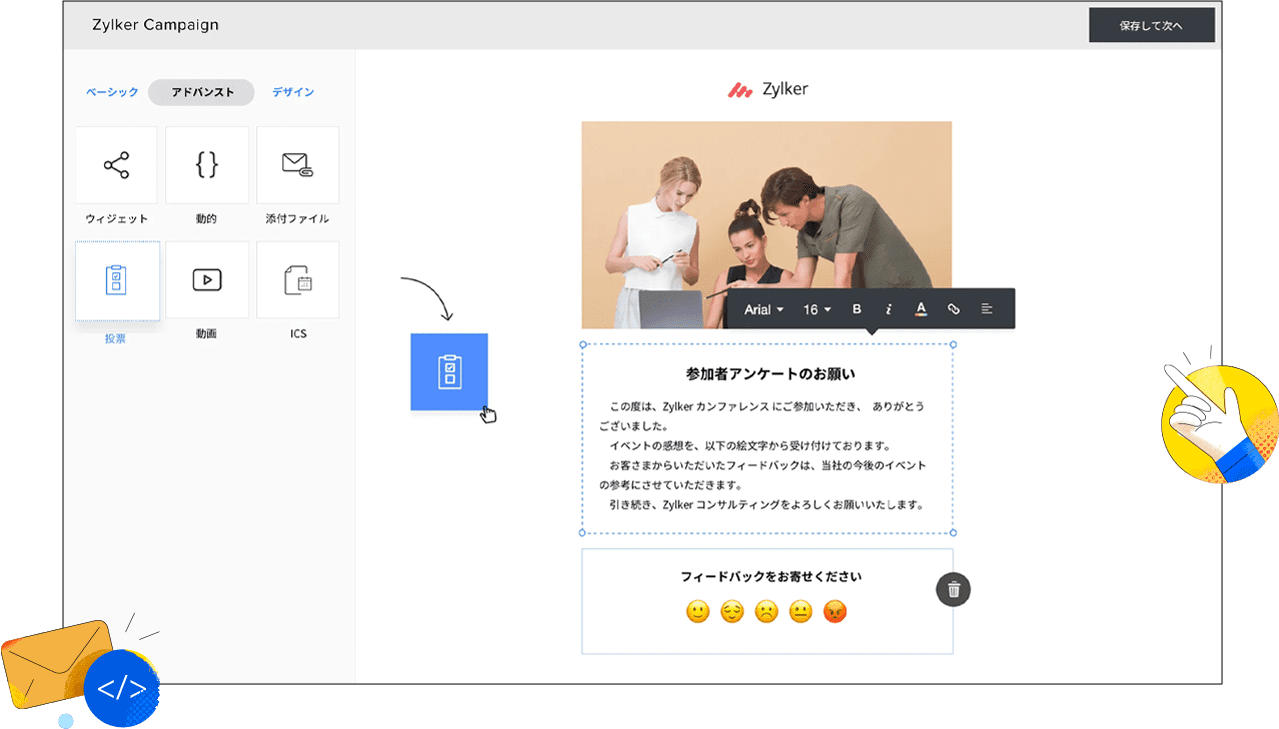This screenshot has width=1279, height=729.
Task: Select the 動的 dynamic content block
Action: click(206, 165)
